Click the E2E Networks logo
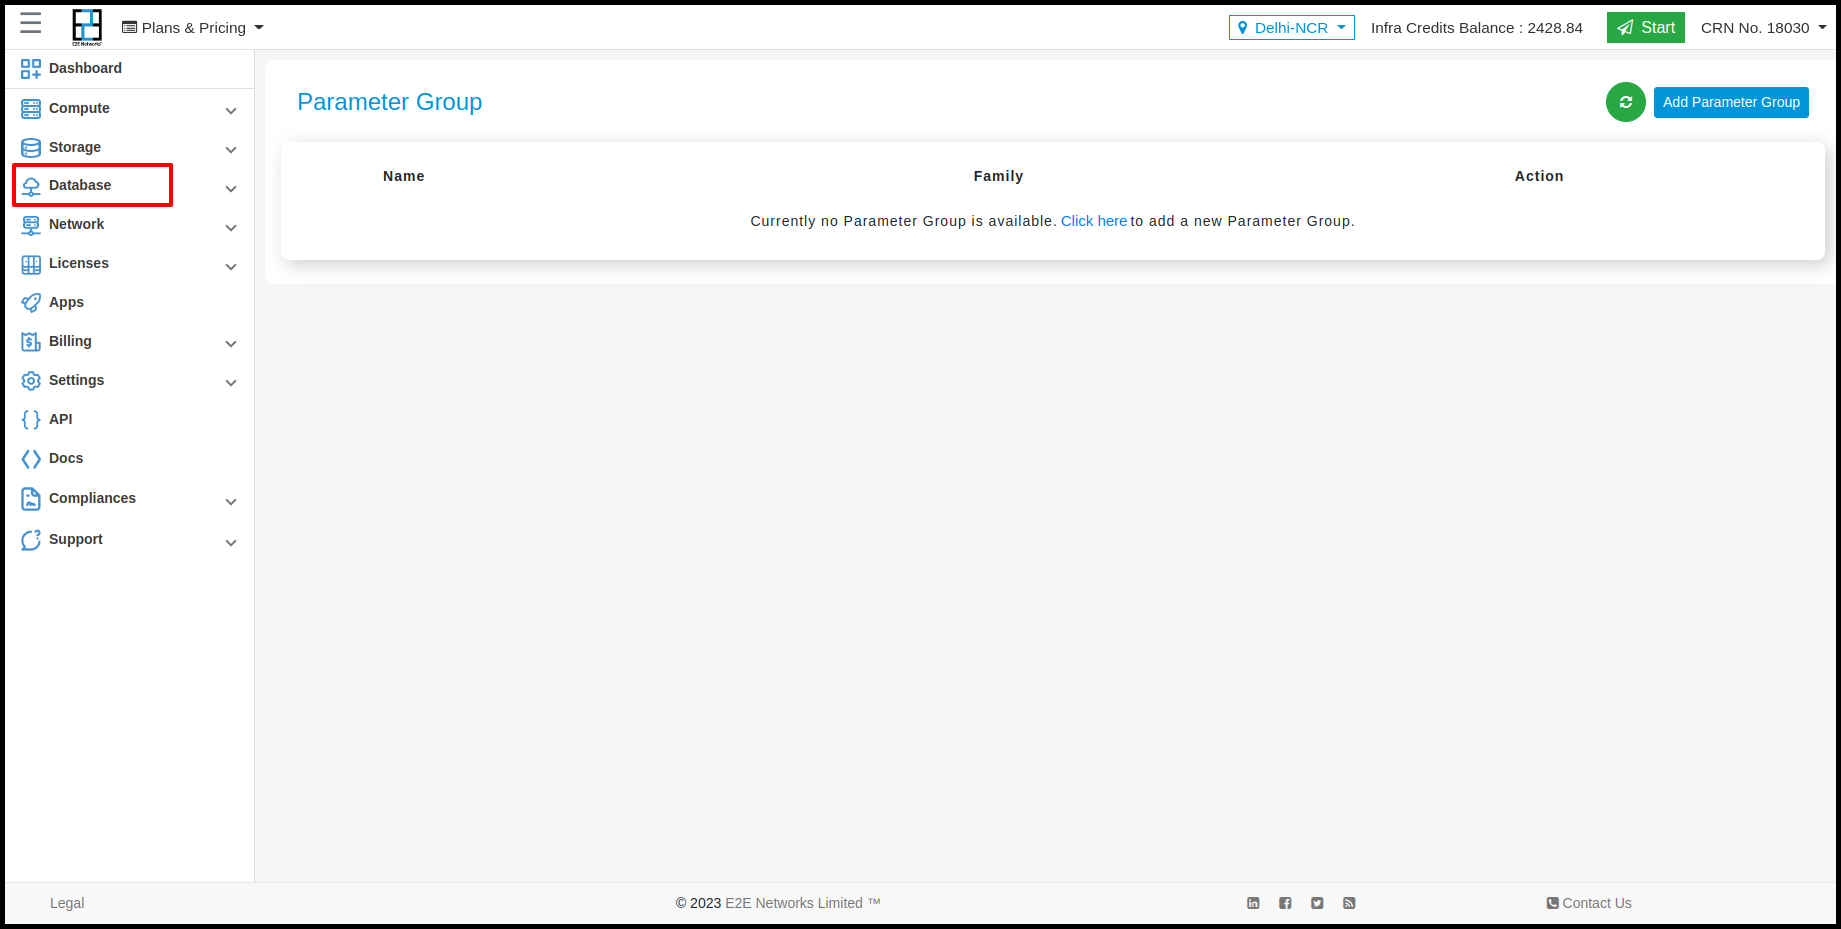This screenshot has width=1841, height=929. pos(87,27)
